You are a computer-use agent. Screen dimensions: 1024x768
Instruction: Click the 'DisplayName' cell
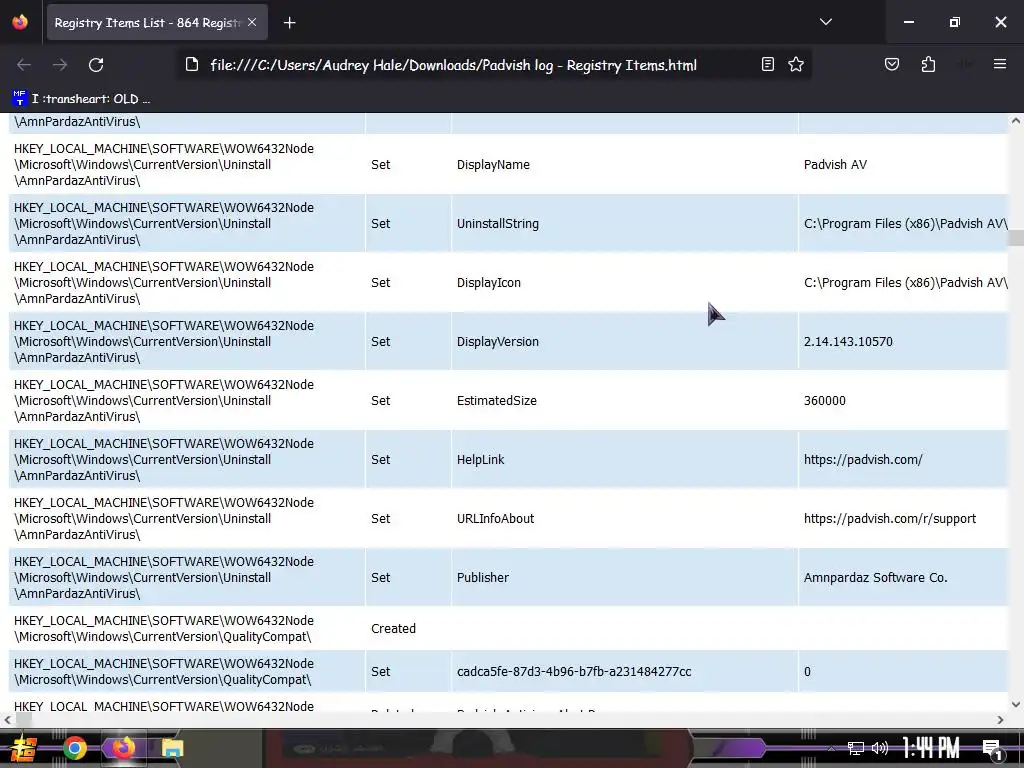[x=624, y=165]
